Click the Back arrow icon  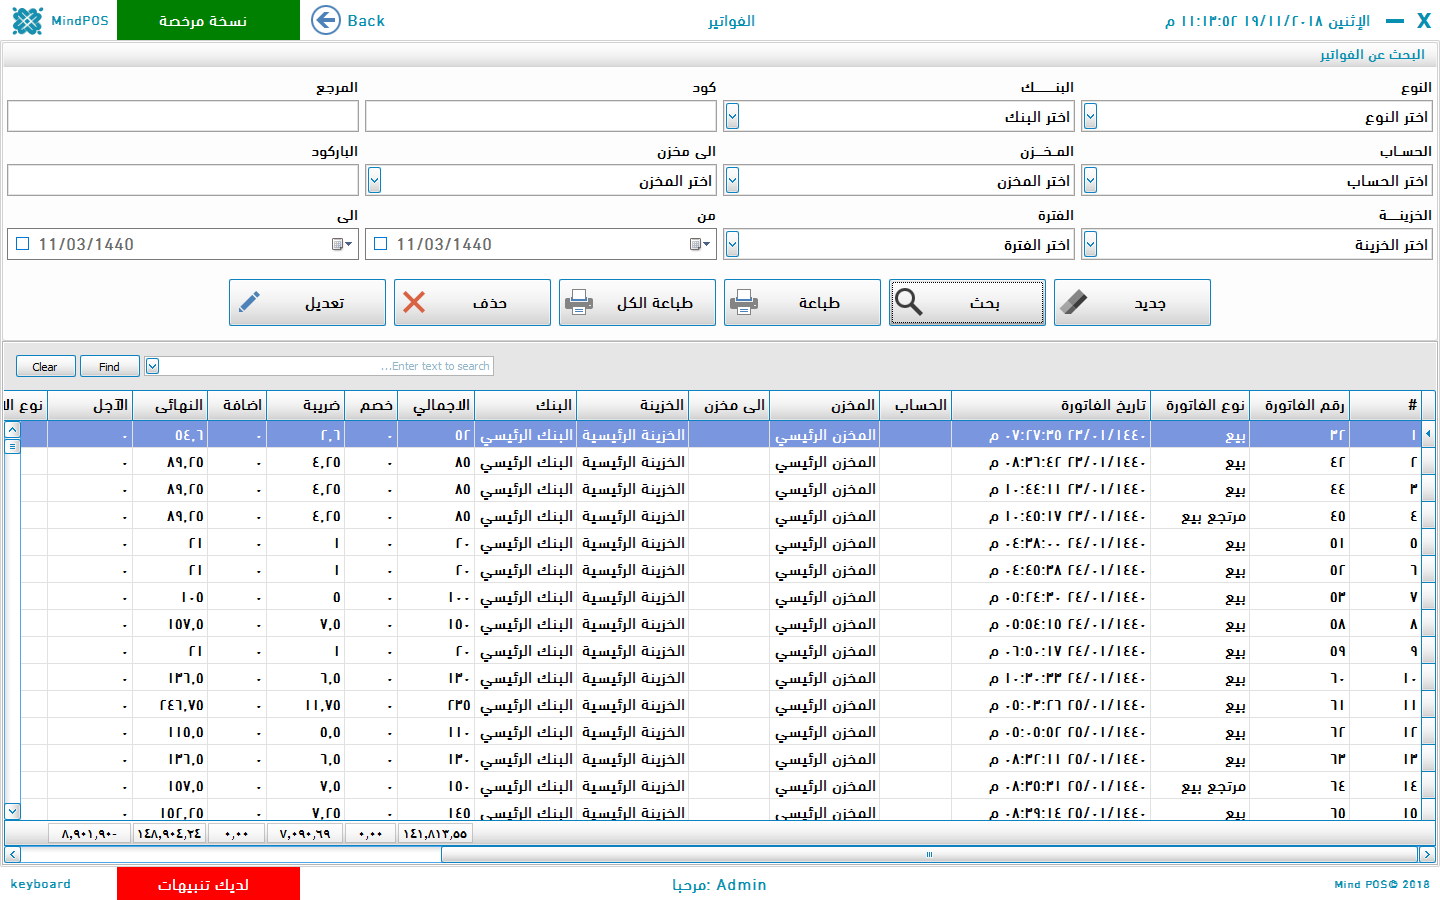point(326,20)
